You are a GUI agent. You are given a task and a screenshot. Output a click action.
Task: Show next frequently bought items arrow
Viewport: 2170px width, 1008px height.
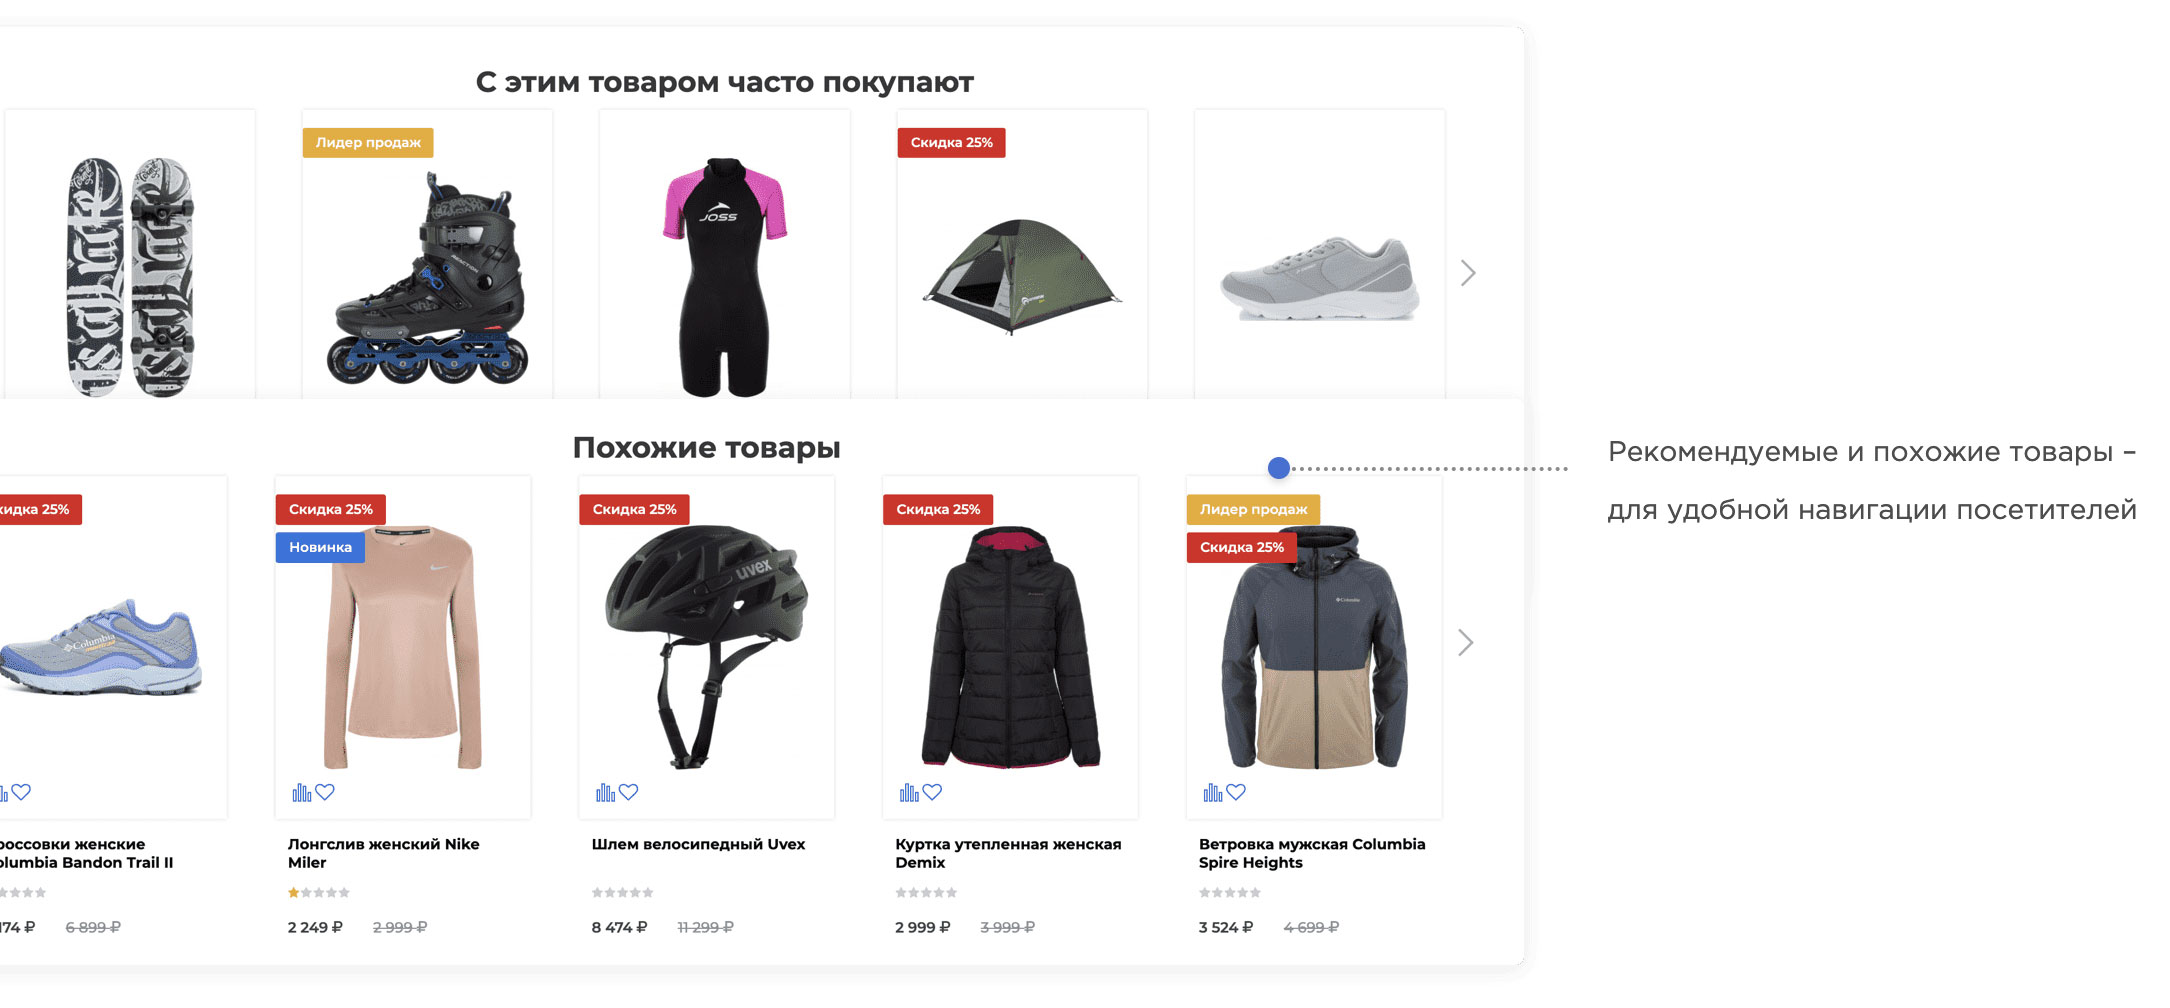coord(1468,273)
